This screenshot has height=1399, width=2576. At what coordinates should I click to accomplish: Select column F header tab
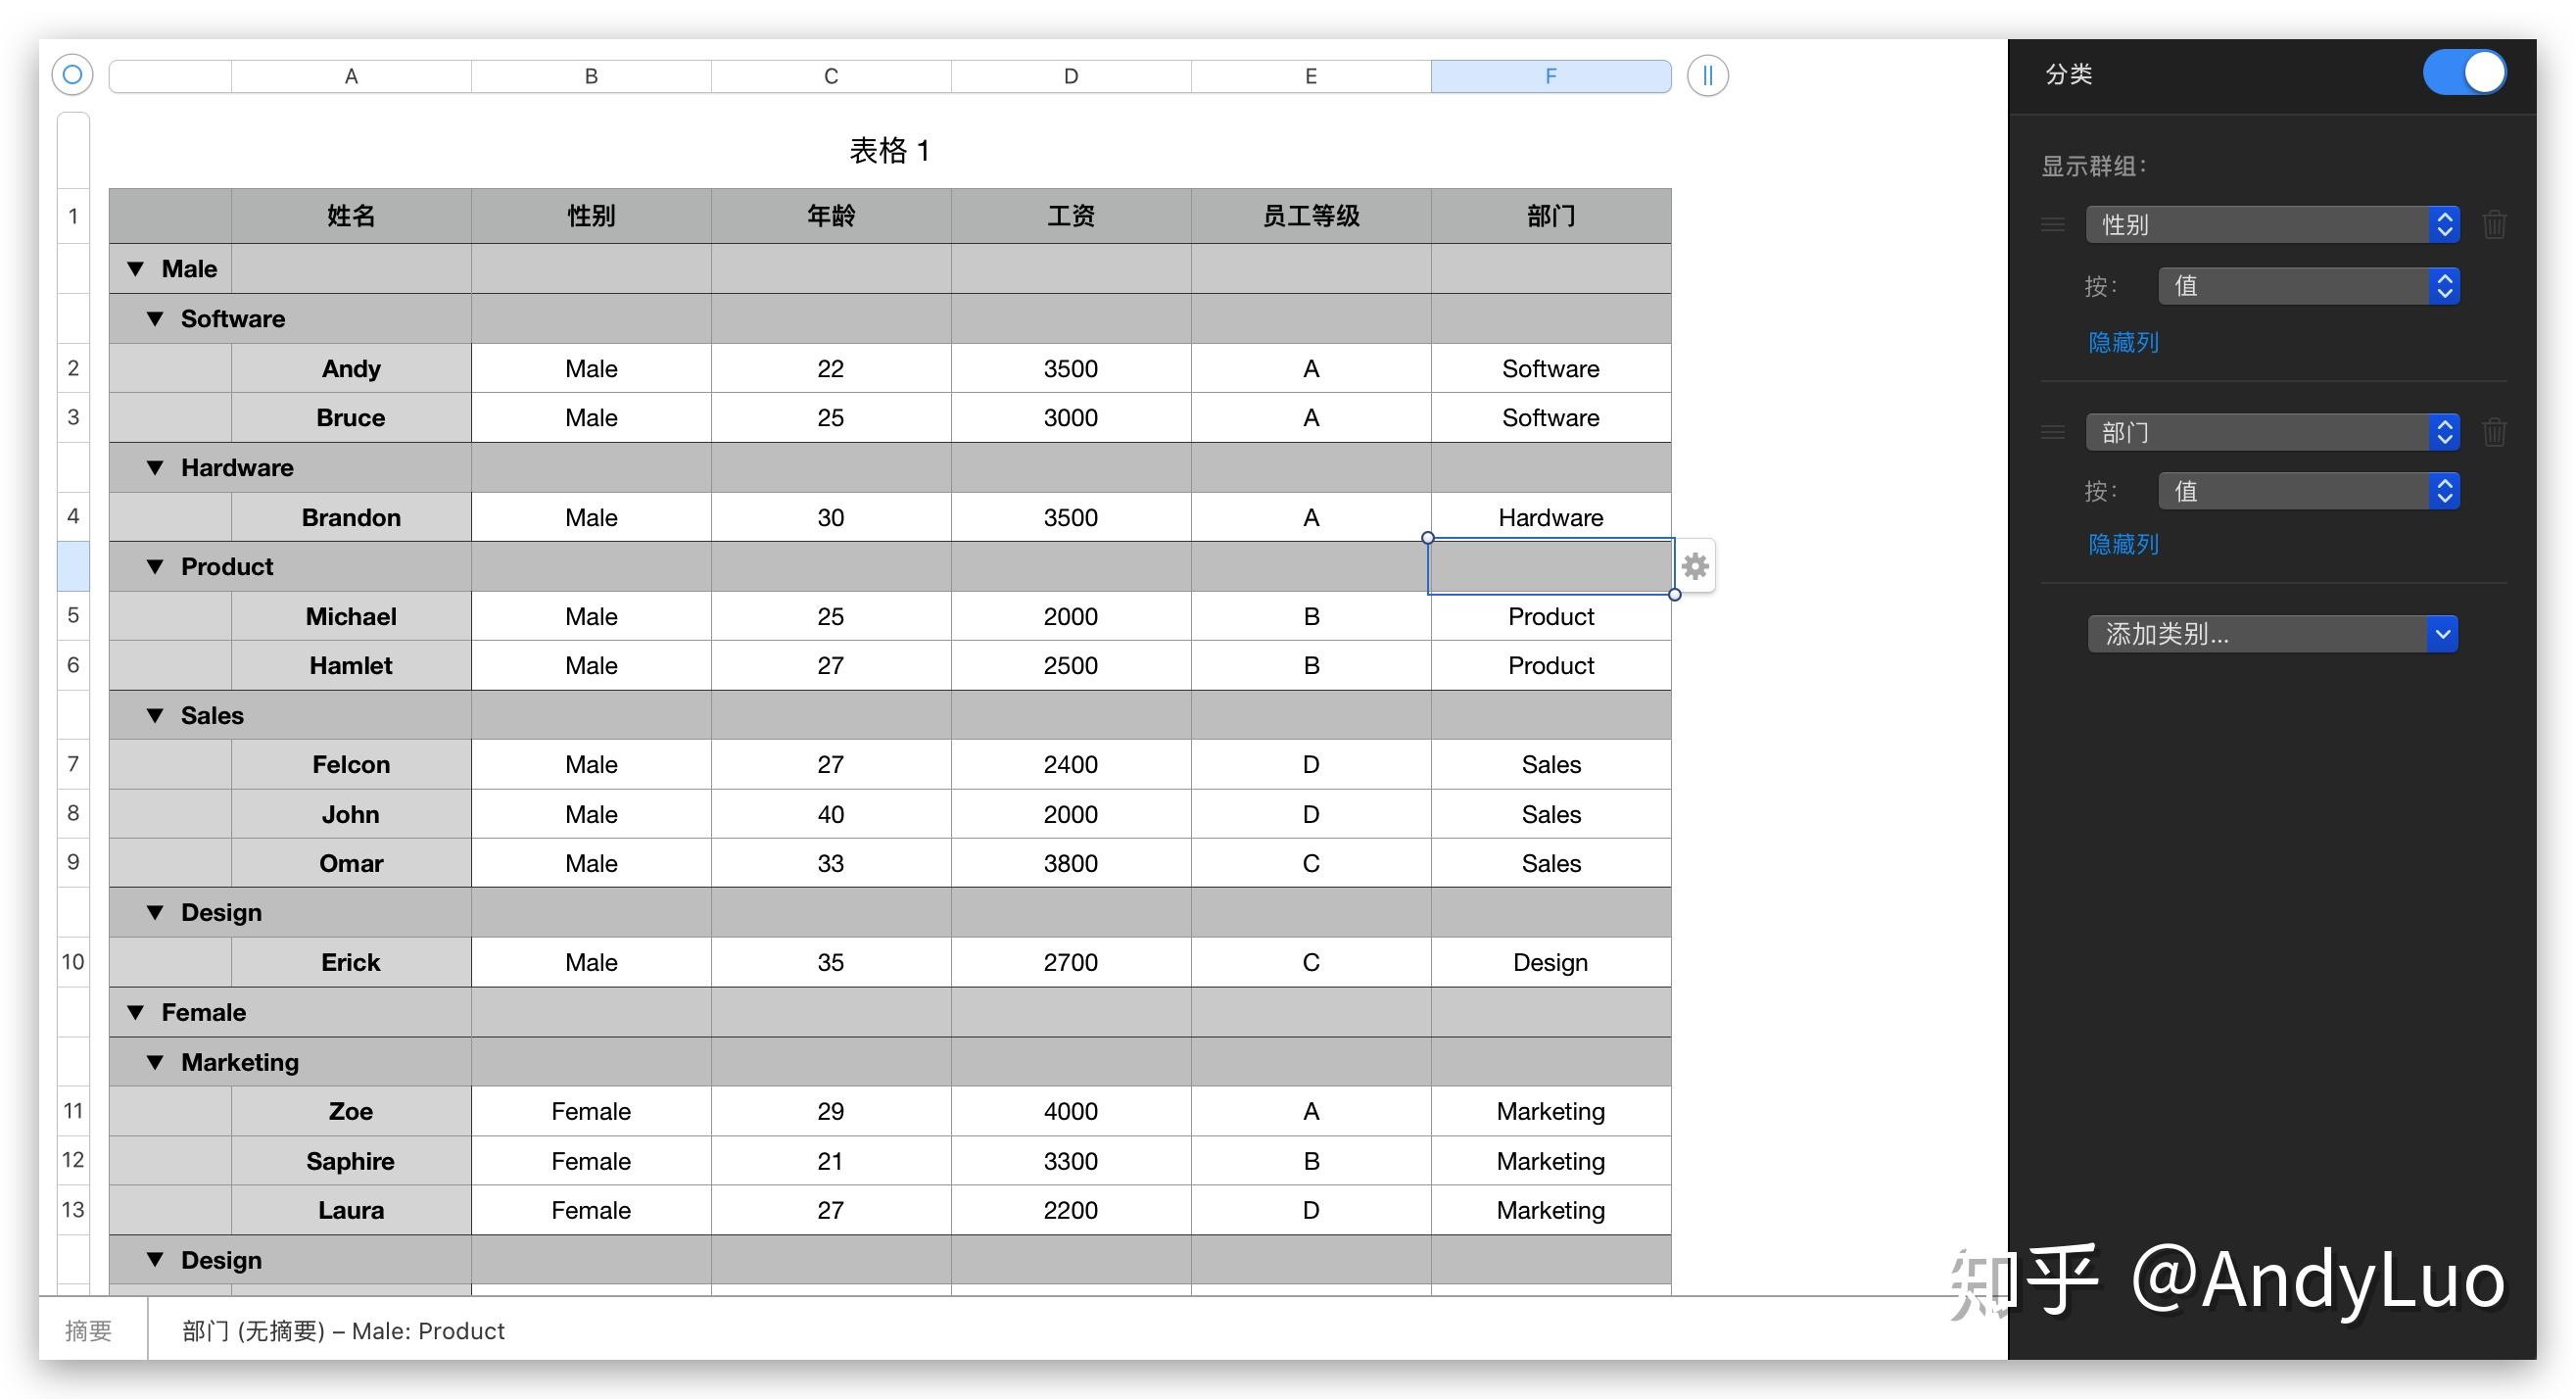click(x=1551, y=76)
